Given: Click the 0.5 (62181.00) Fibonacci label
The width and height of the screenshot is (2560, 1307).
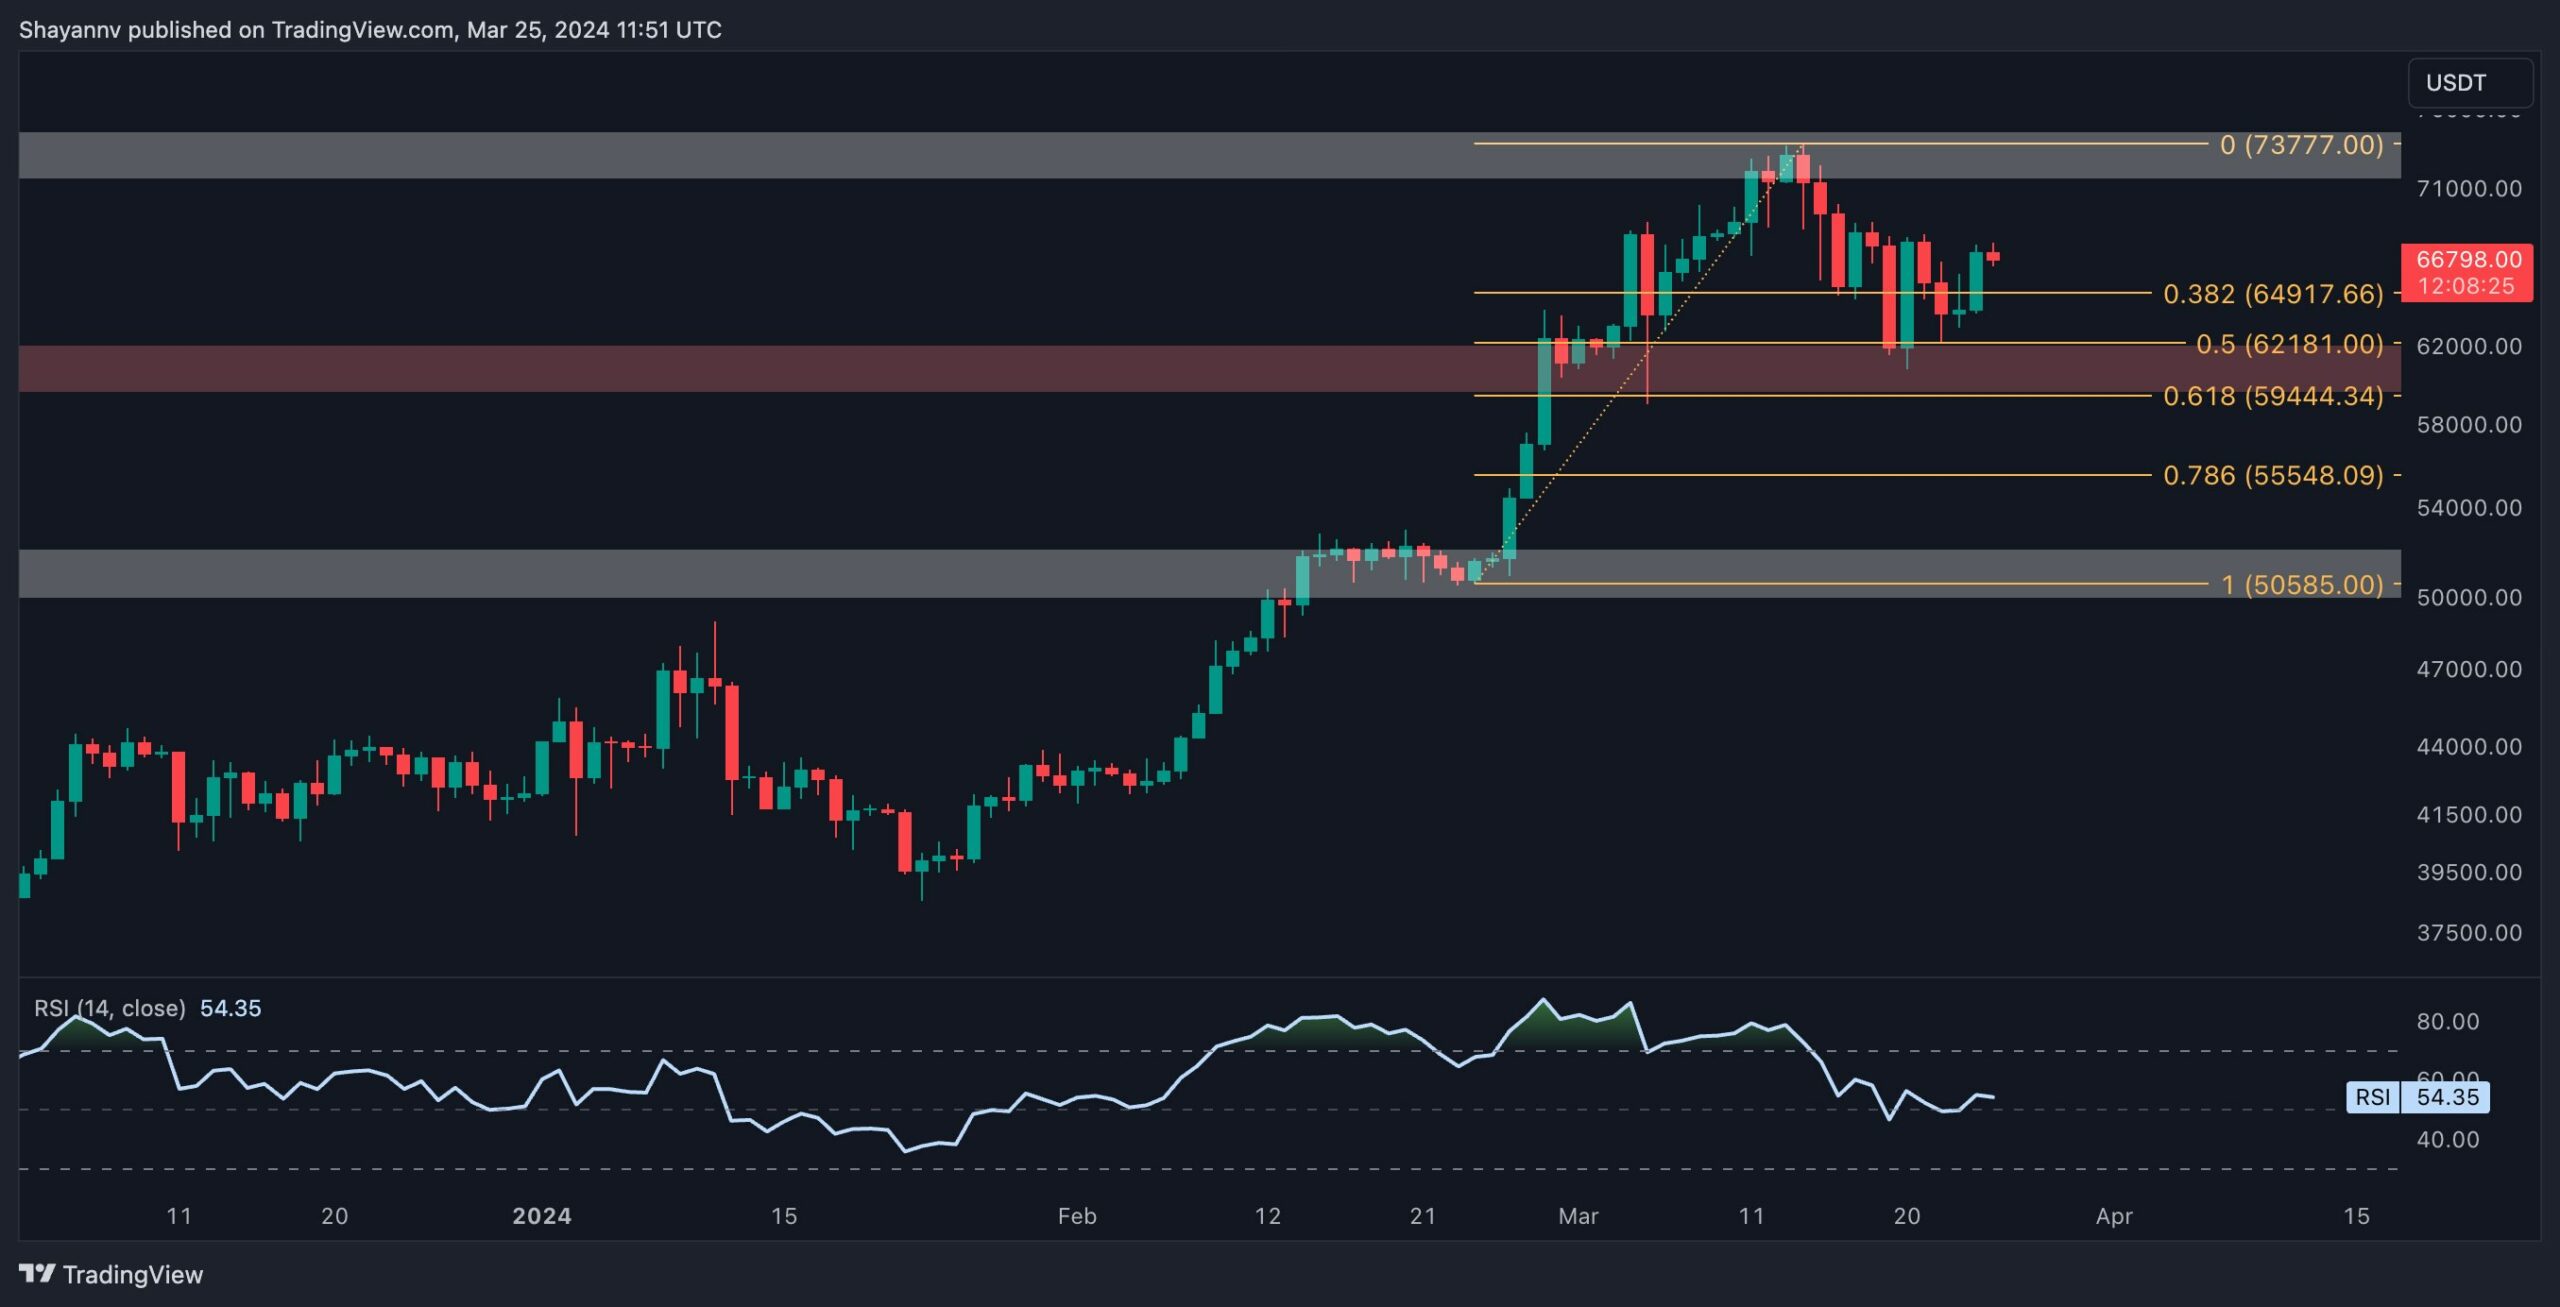Looking at the screenshot, I should [x=2289, y=344].
